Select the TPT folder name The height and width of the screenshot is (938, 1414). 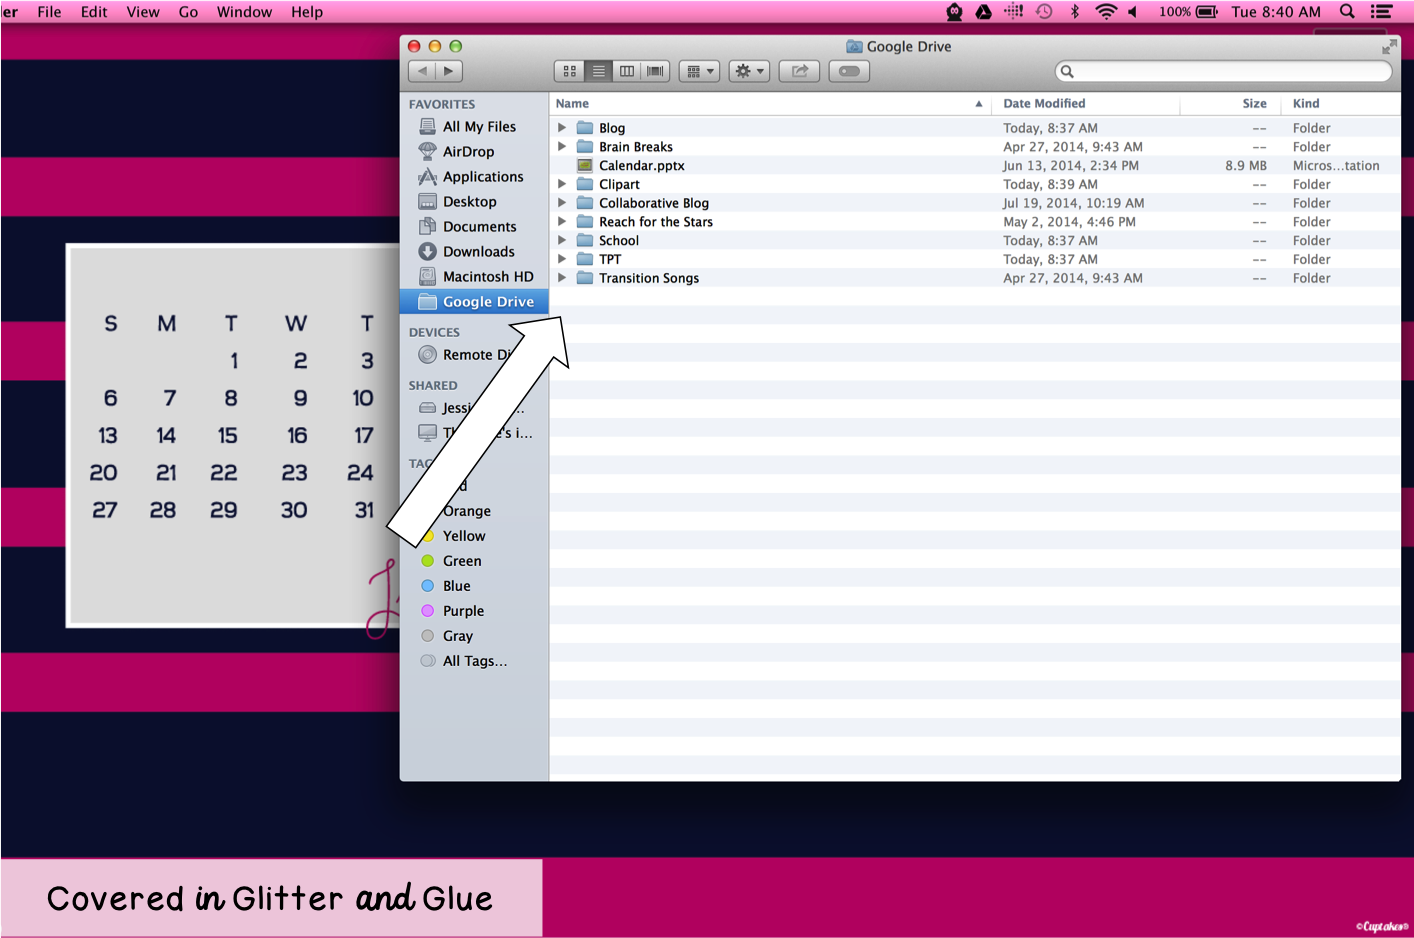click(x=610, y=260)
